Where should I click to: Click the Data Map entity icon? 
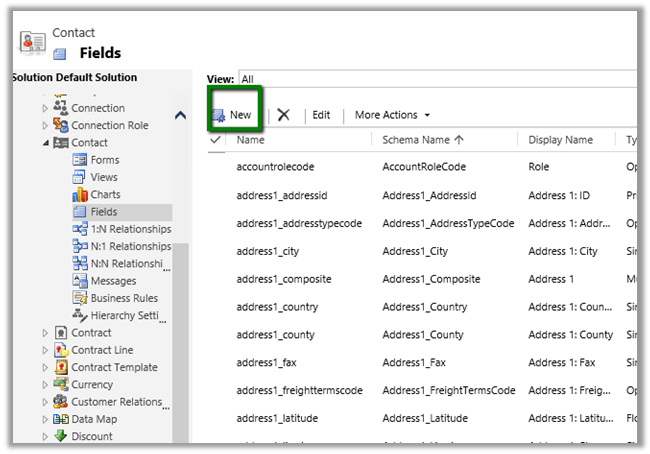(62, 419)
